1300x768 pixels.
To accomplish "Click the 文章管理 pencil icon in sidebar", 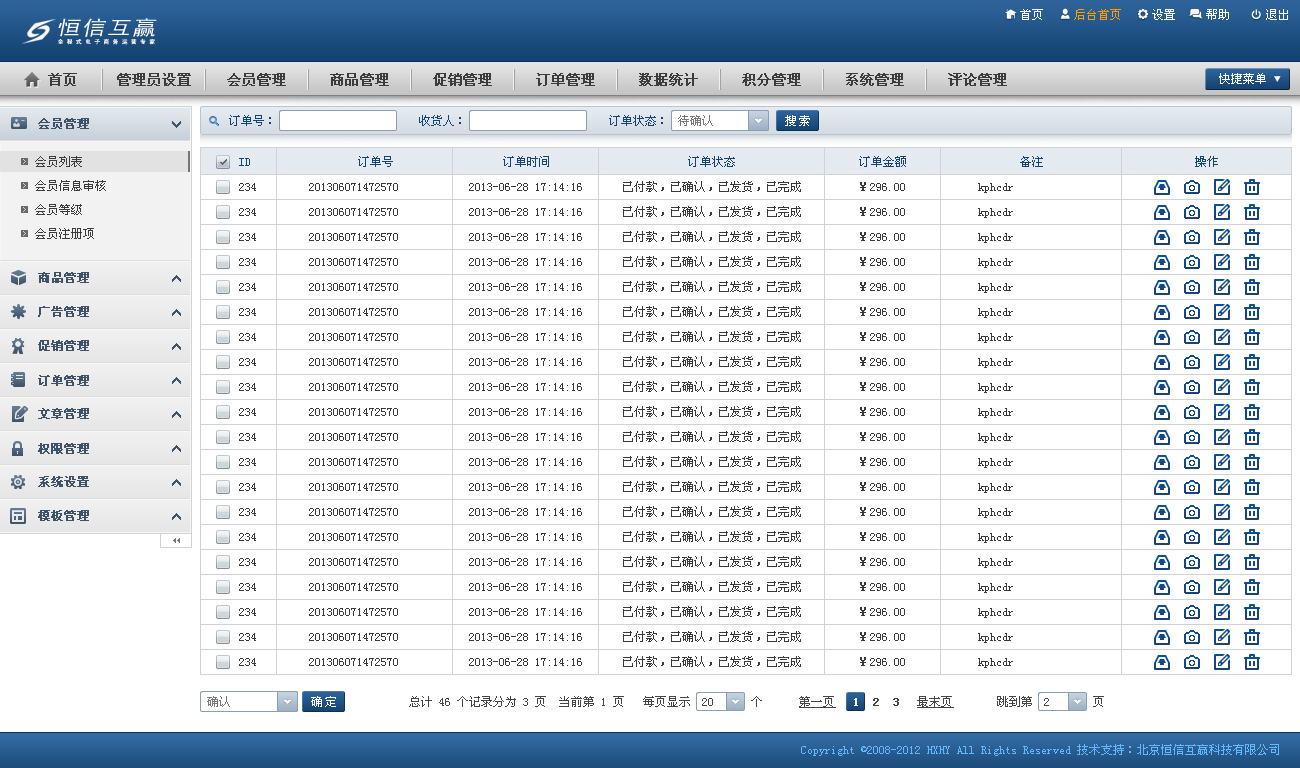I will [x=18, y=414].
